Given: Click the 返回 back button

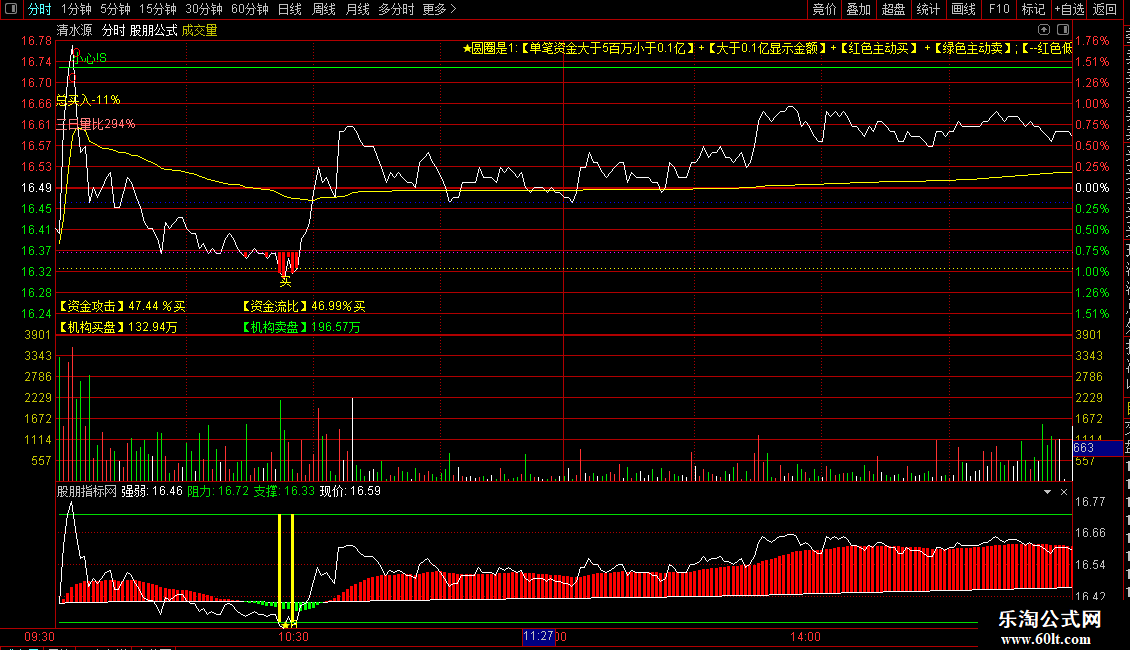Looking at the screenshot, I should 1104,9.
